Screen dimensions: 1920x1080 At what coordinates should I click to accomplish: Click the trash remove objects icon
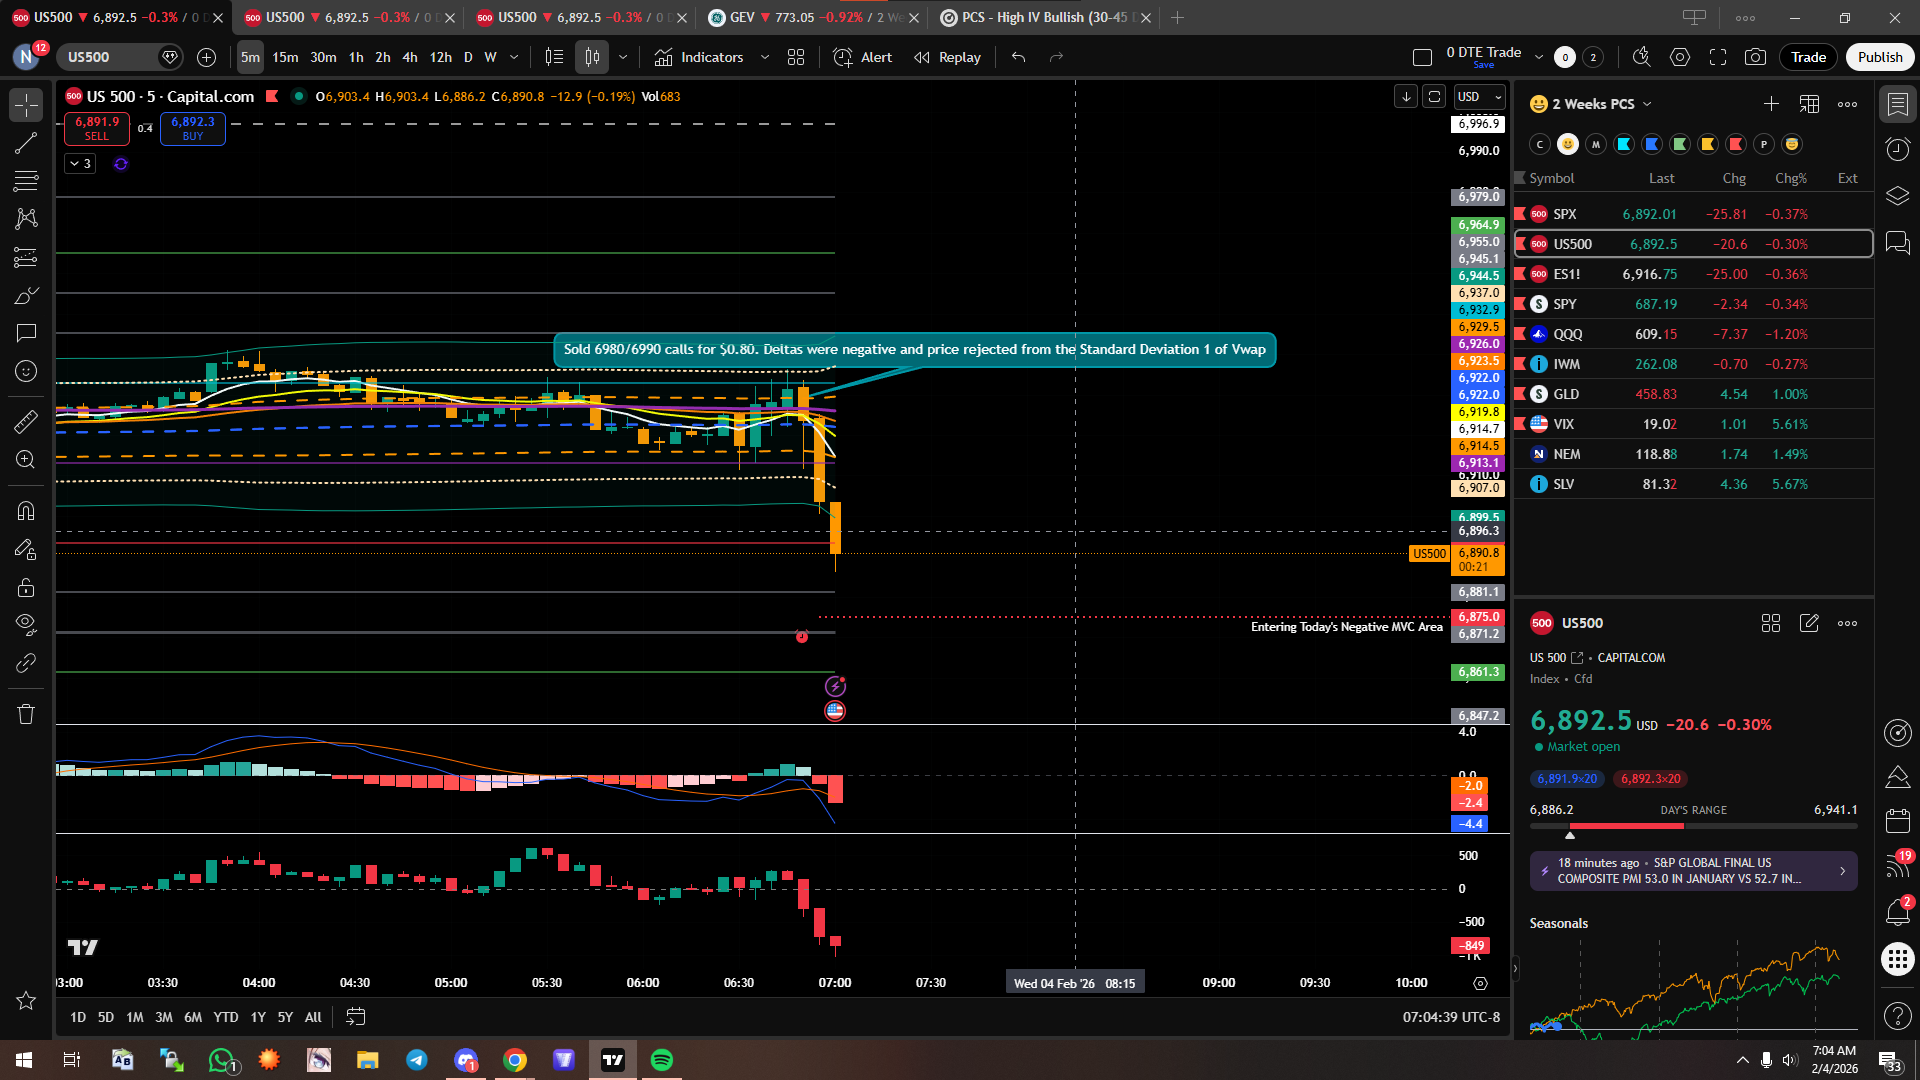pyautogui.click(x=26, y=714)
